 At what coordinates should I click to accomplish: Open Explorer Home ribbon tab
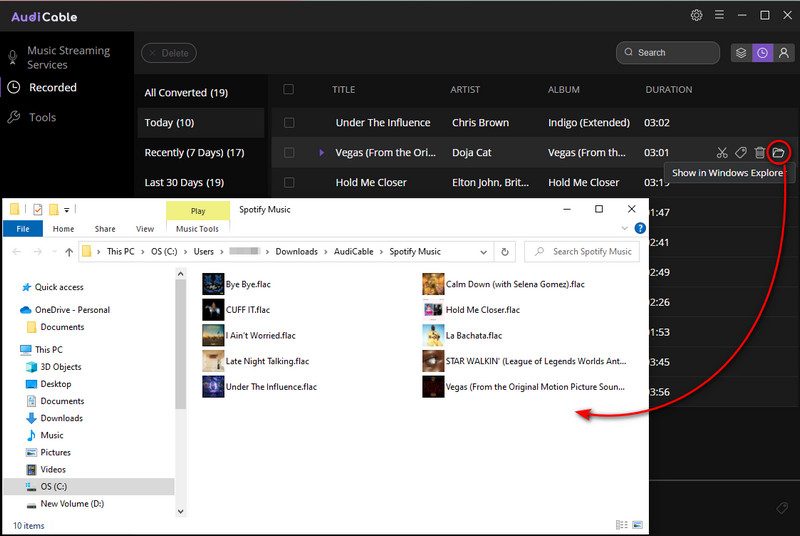coord(63,229)
